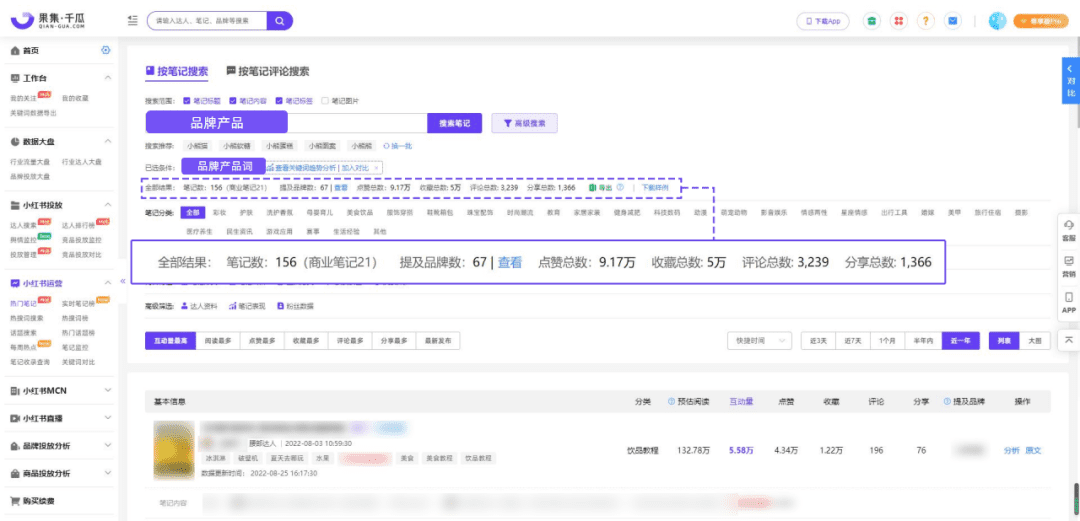Sort by 点赞最多

(x=262, y=341)
